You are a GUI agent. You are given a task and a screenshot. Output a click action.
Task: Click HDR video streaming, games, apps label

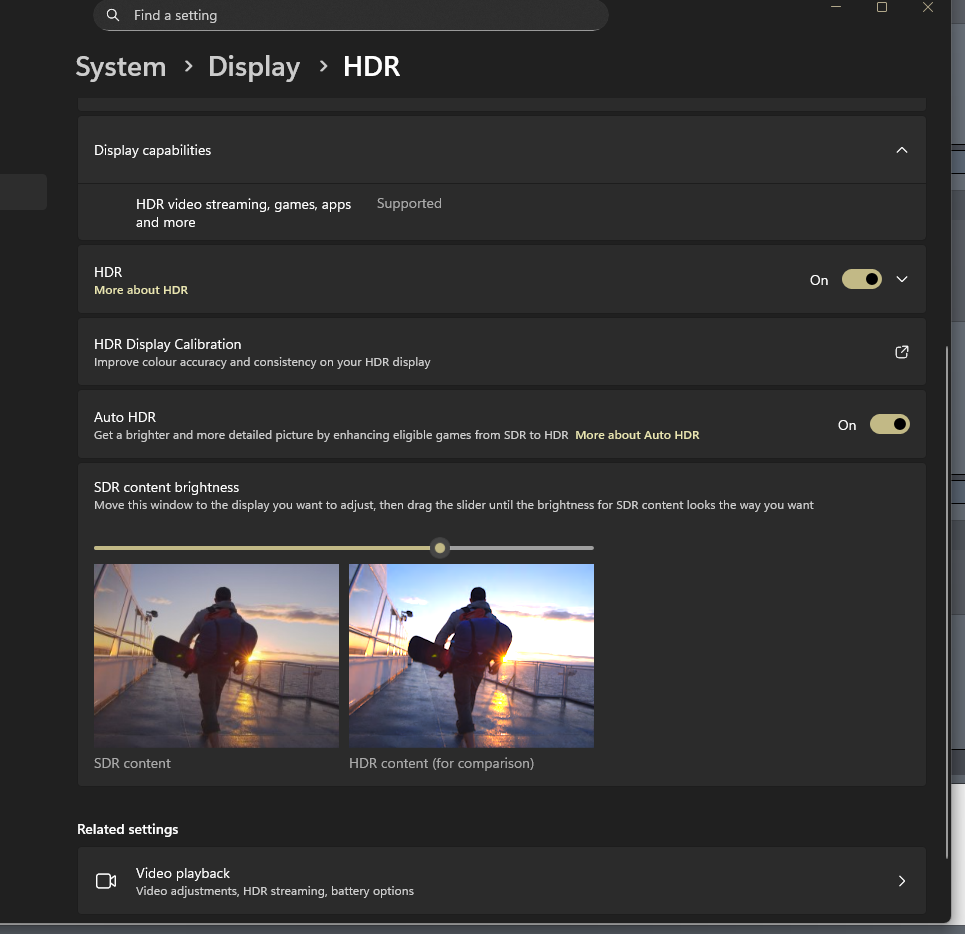[244, 213]
